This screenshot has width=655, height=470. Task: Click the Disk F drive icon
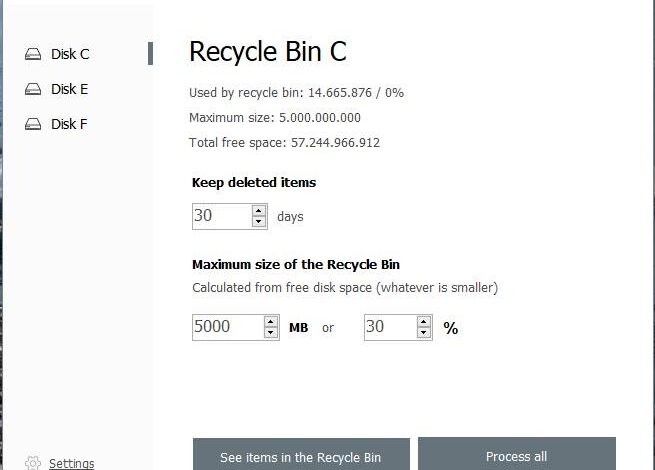click(x=33, y=124)
